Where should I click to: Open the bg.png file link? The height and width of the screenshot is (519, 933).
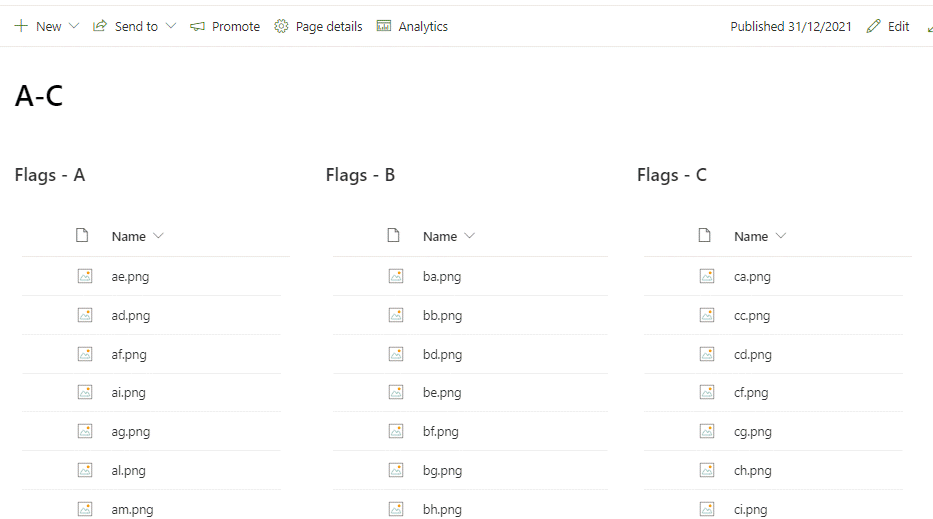pos(442,471)
